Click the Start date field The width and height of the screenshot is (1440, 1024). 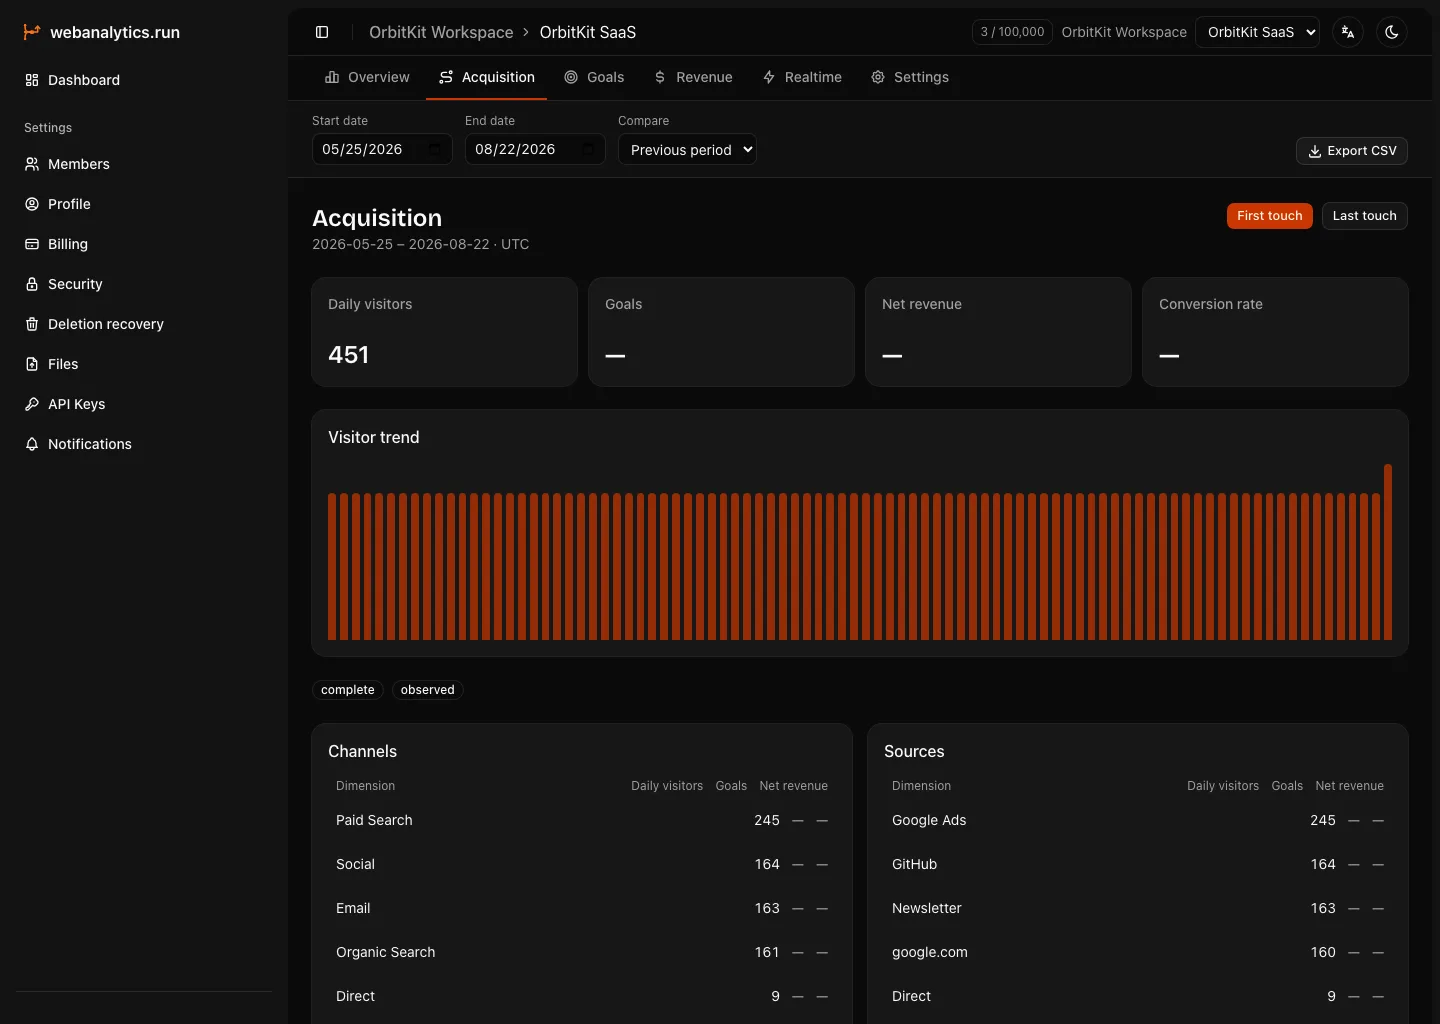(x=382, y=149)
